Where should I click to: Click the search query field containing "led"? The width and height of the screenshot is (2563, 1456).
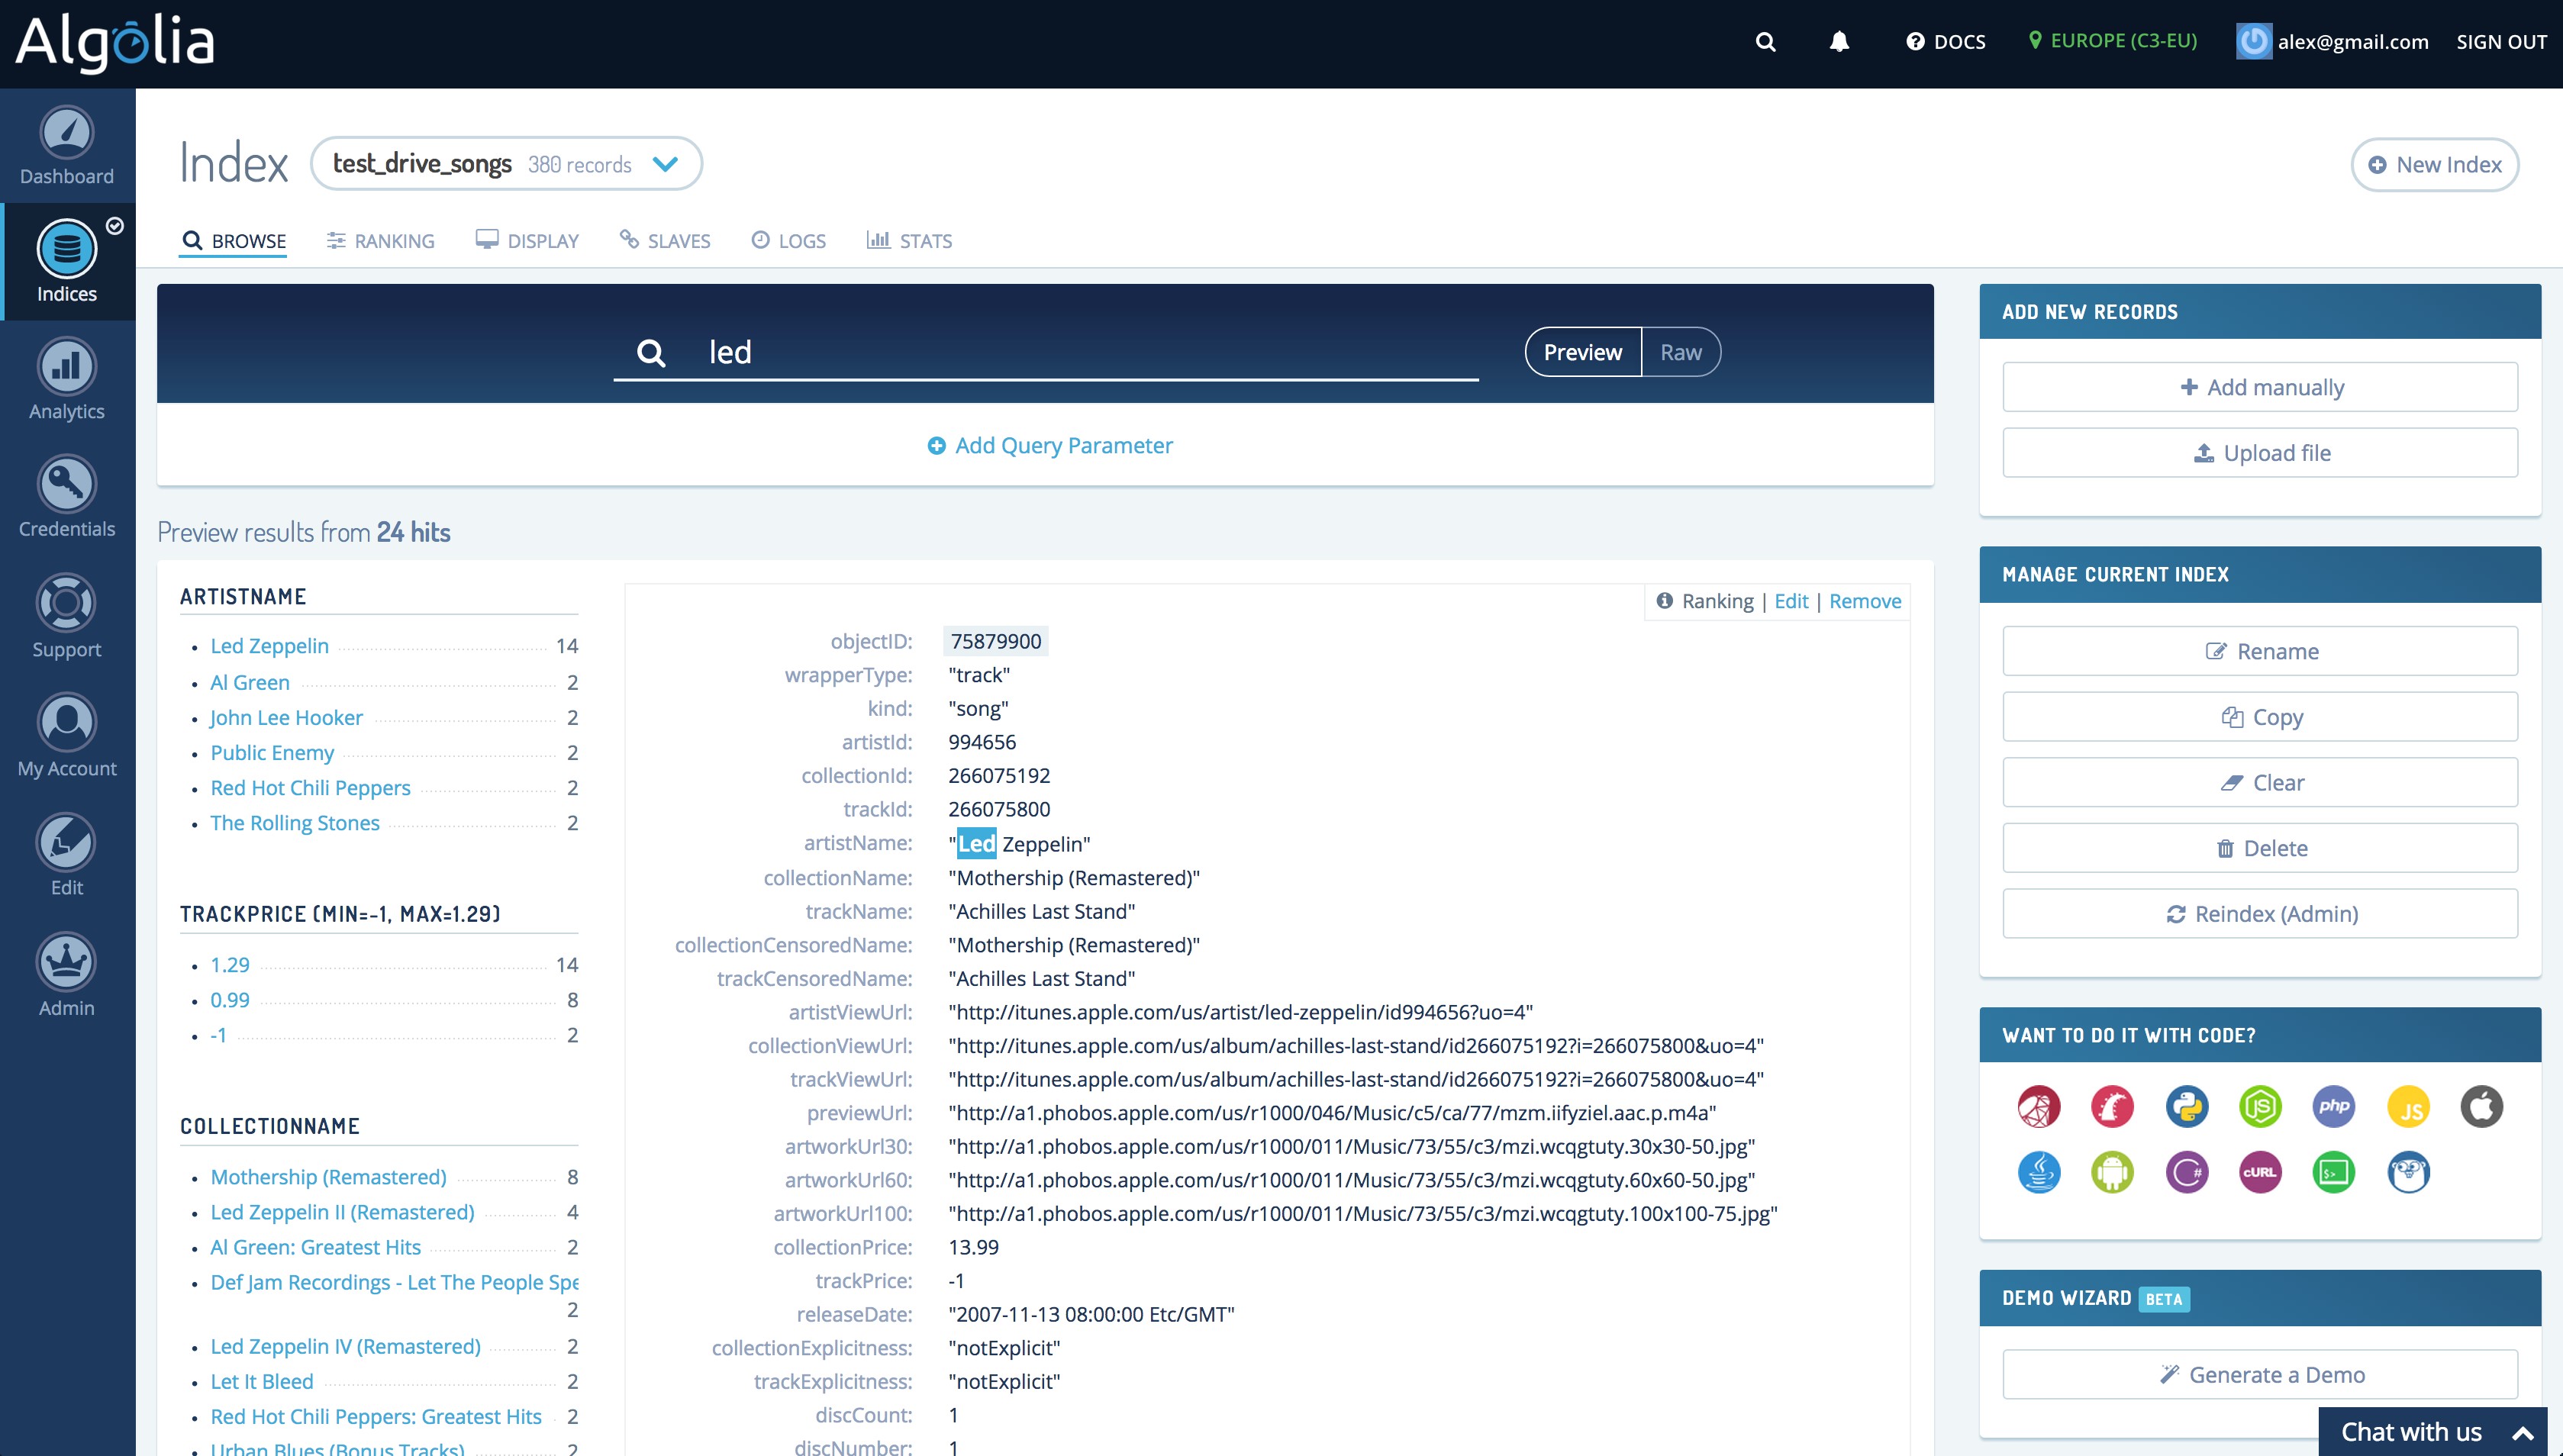[x=1046, y=352]
